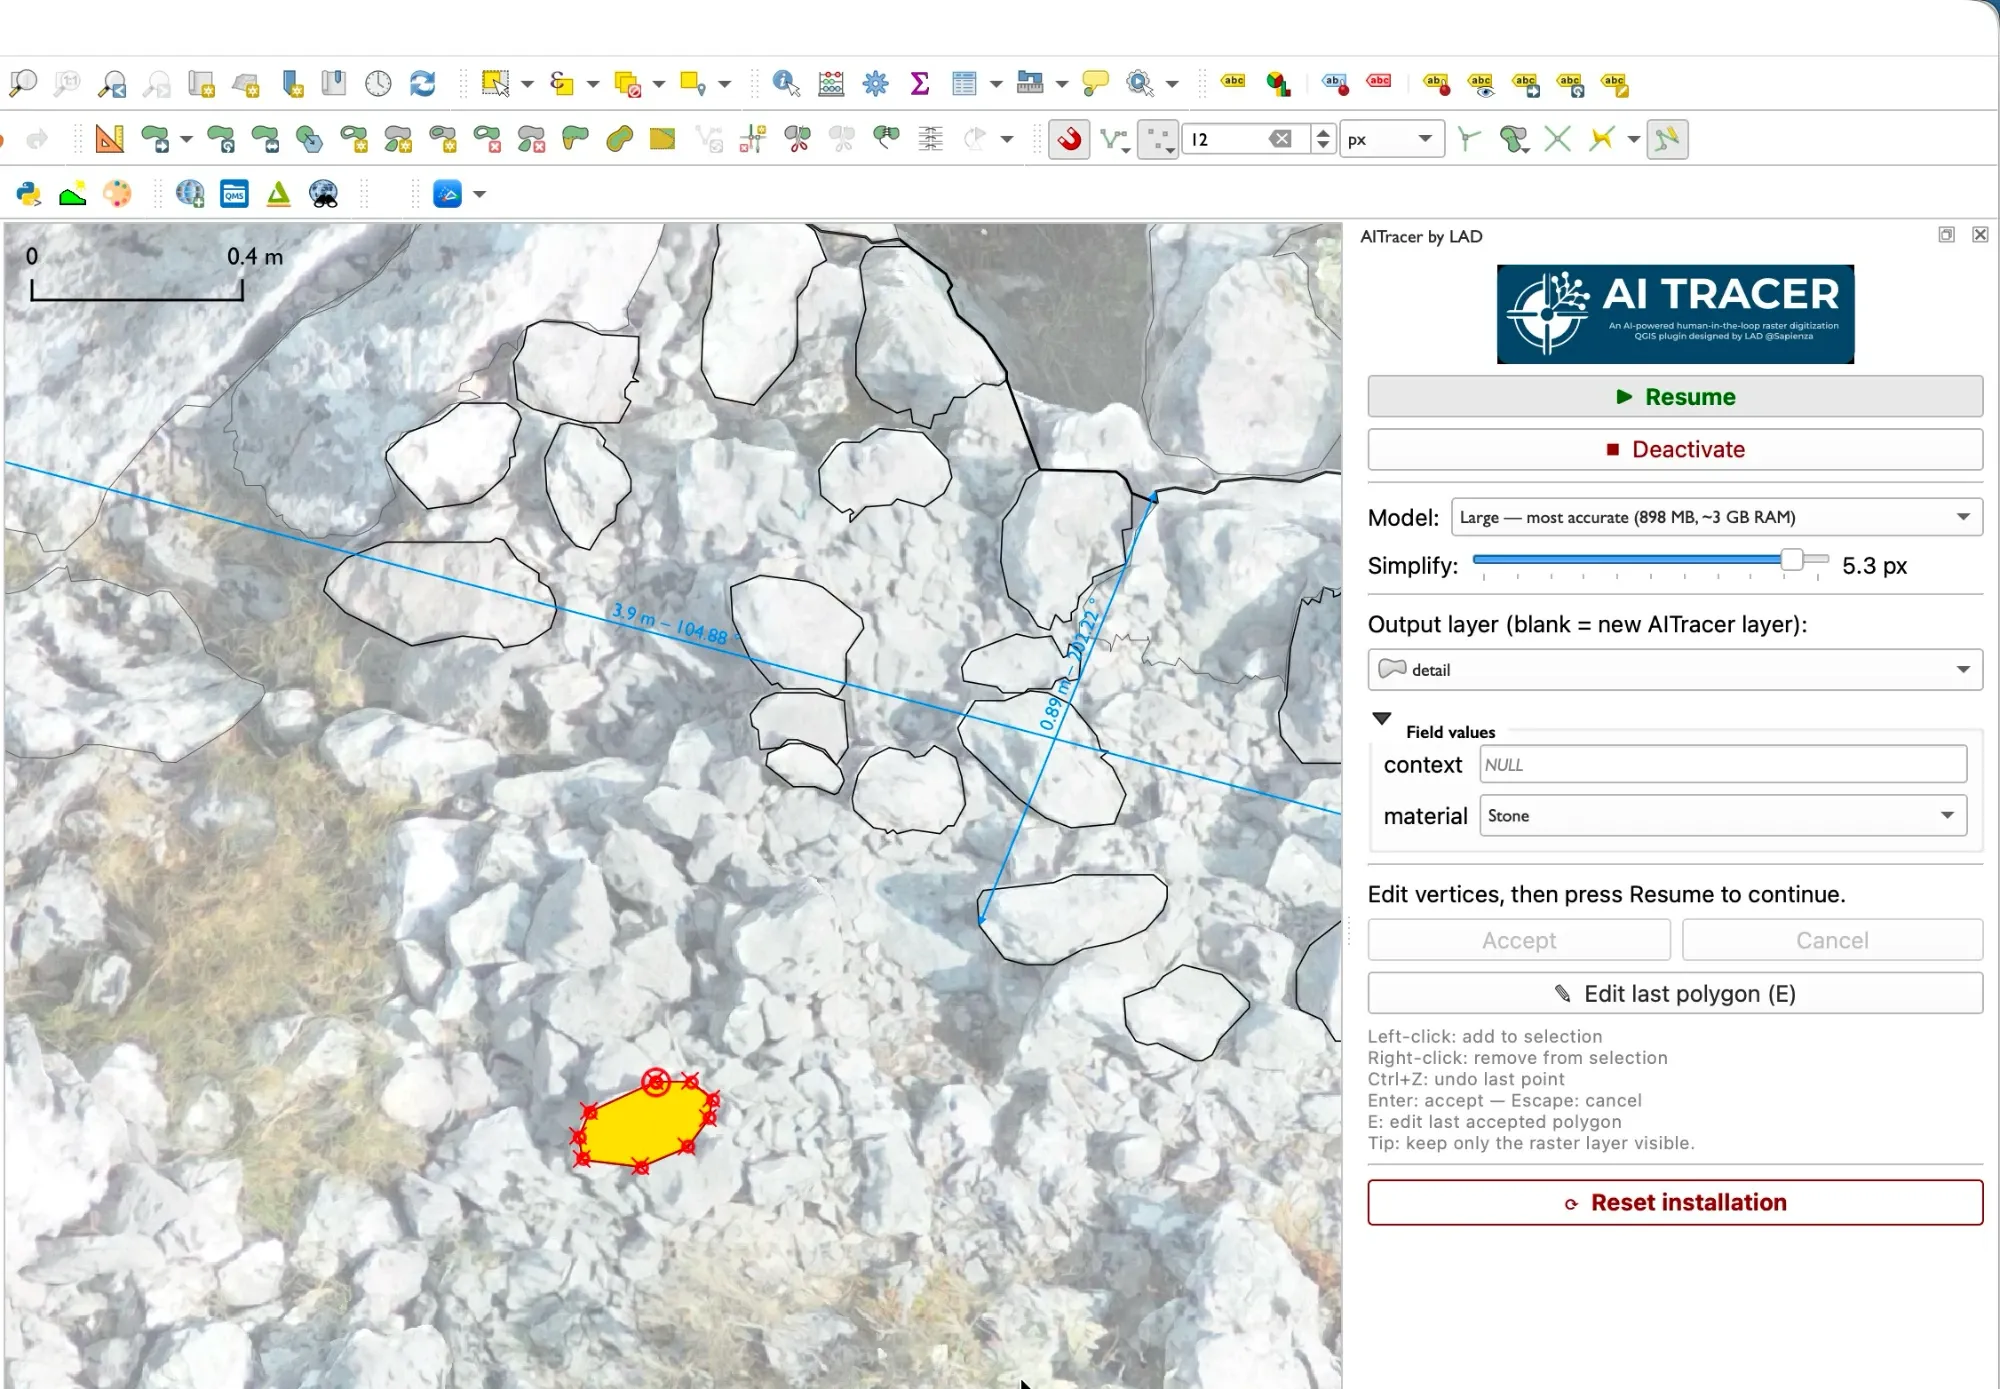This screenshot has width=2000, height=1389.
Task: Click the Diagram Options pie-chart icon
Action: [x=1278, y=84]
